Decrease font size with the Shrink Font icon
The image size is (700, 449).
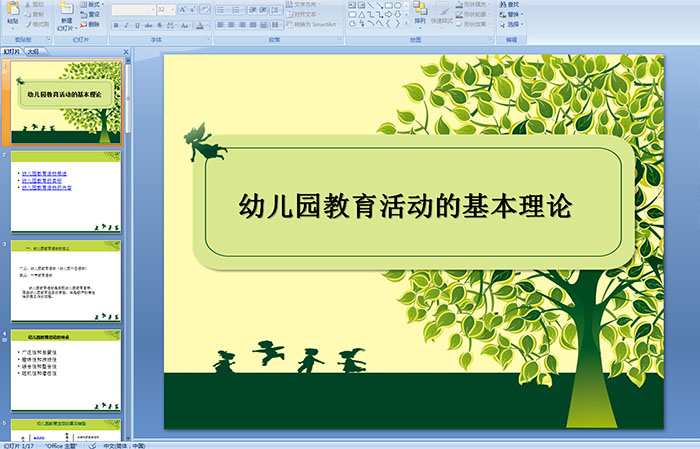(192, 9)
